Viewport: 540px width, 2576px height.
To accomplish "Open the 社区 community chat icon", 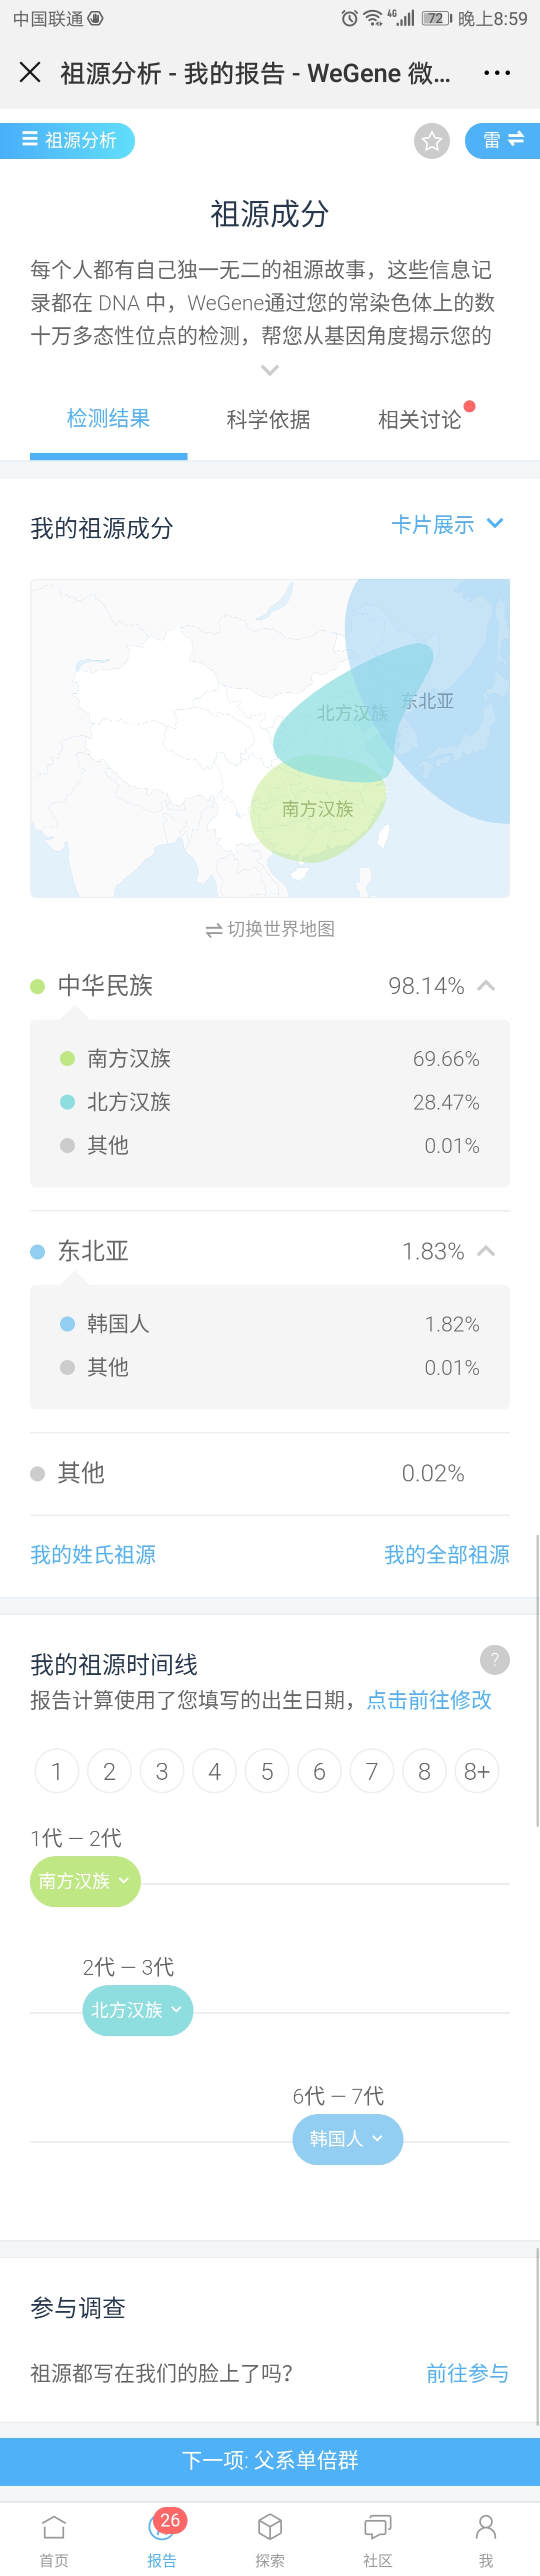I will point(377,2541).
